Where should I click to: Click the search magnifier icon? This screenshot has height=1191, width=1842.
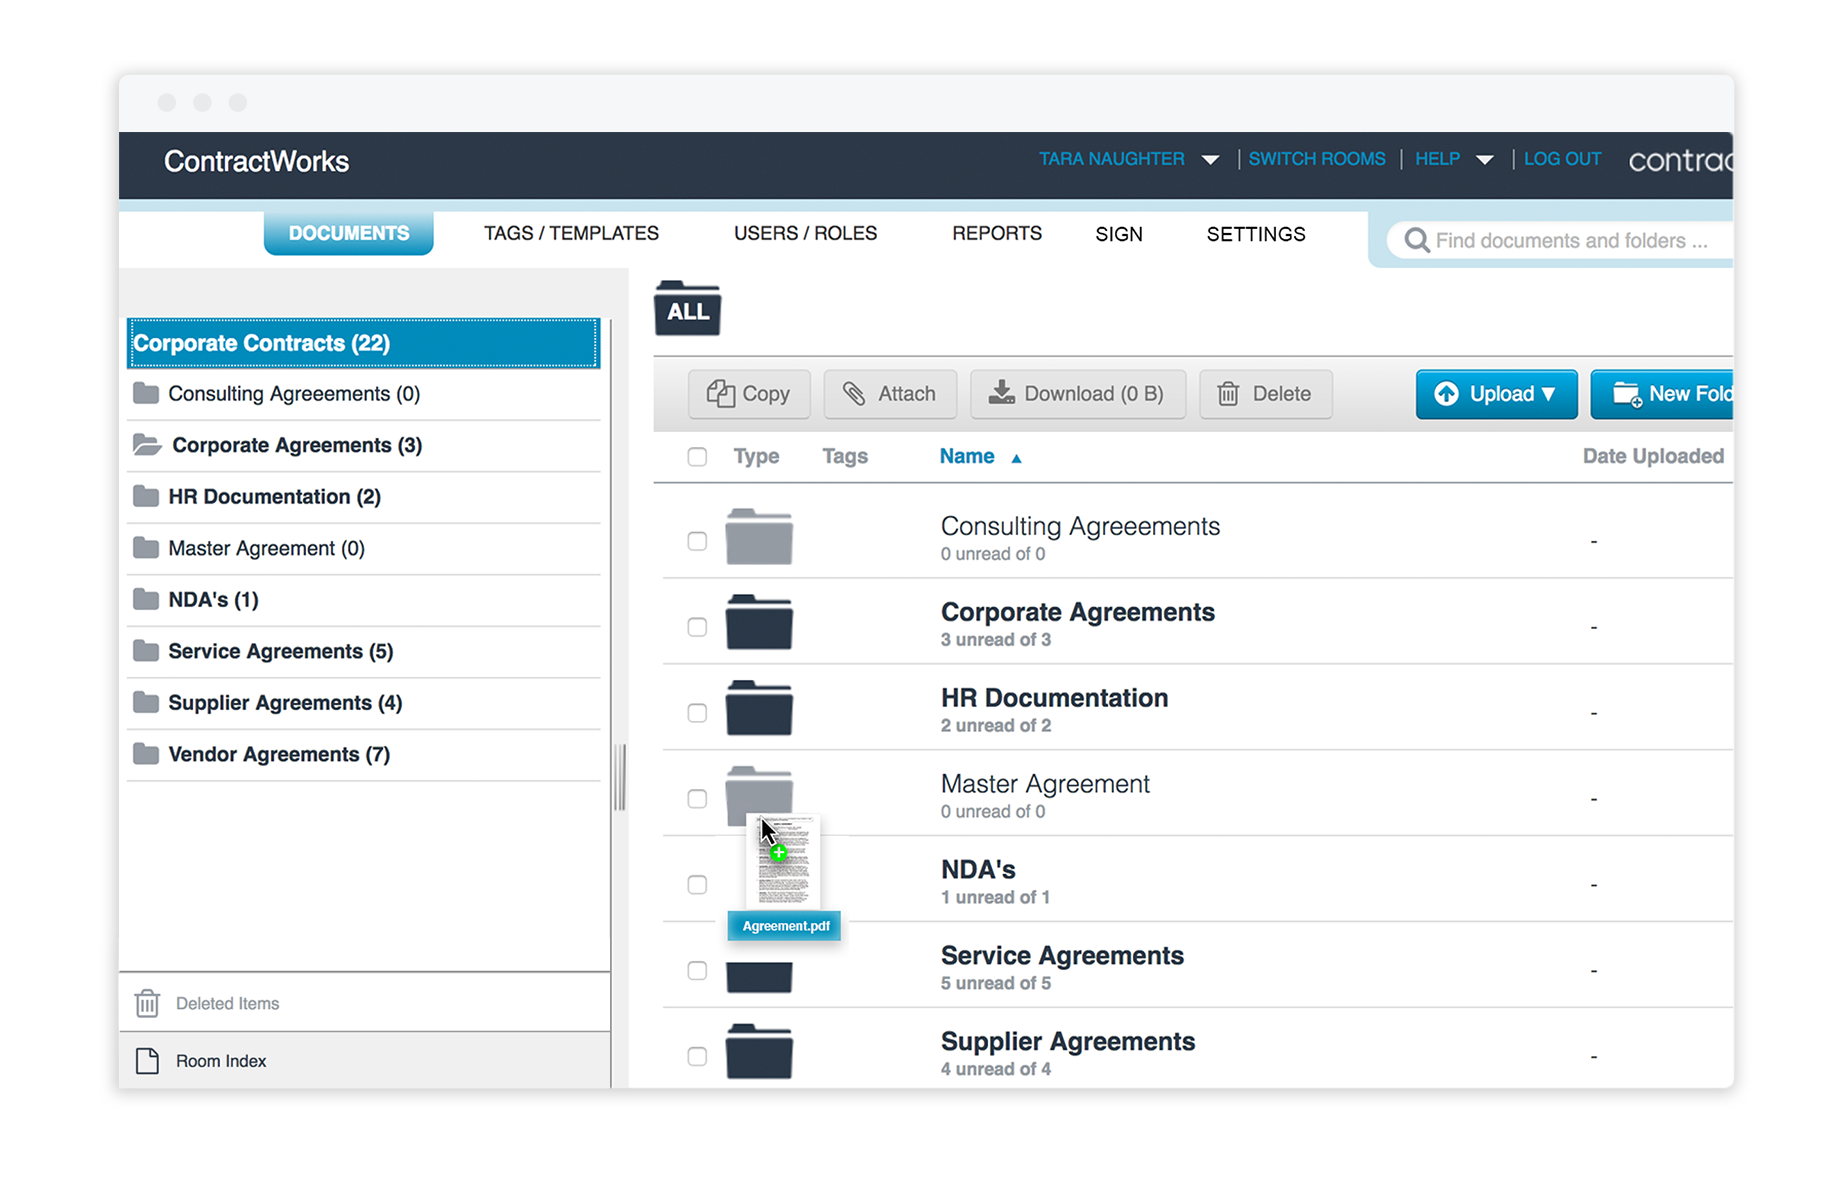(x=1416, y=240)
